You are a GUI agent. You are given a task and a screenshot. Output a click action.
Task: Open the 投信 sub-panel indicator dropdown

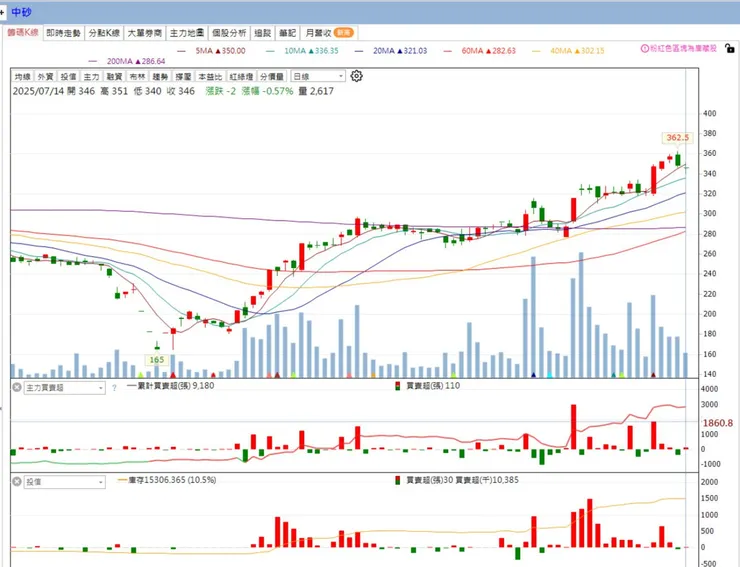(64, 482)
